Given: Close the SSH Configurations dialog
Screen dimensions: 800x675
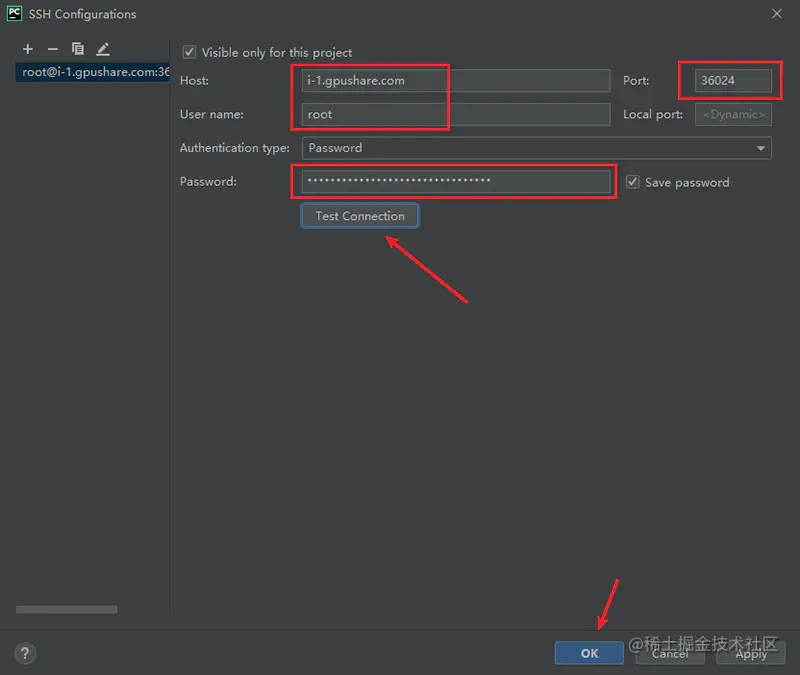Looking at the screenshot, I should (x=777, y=14).
